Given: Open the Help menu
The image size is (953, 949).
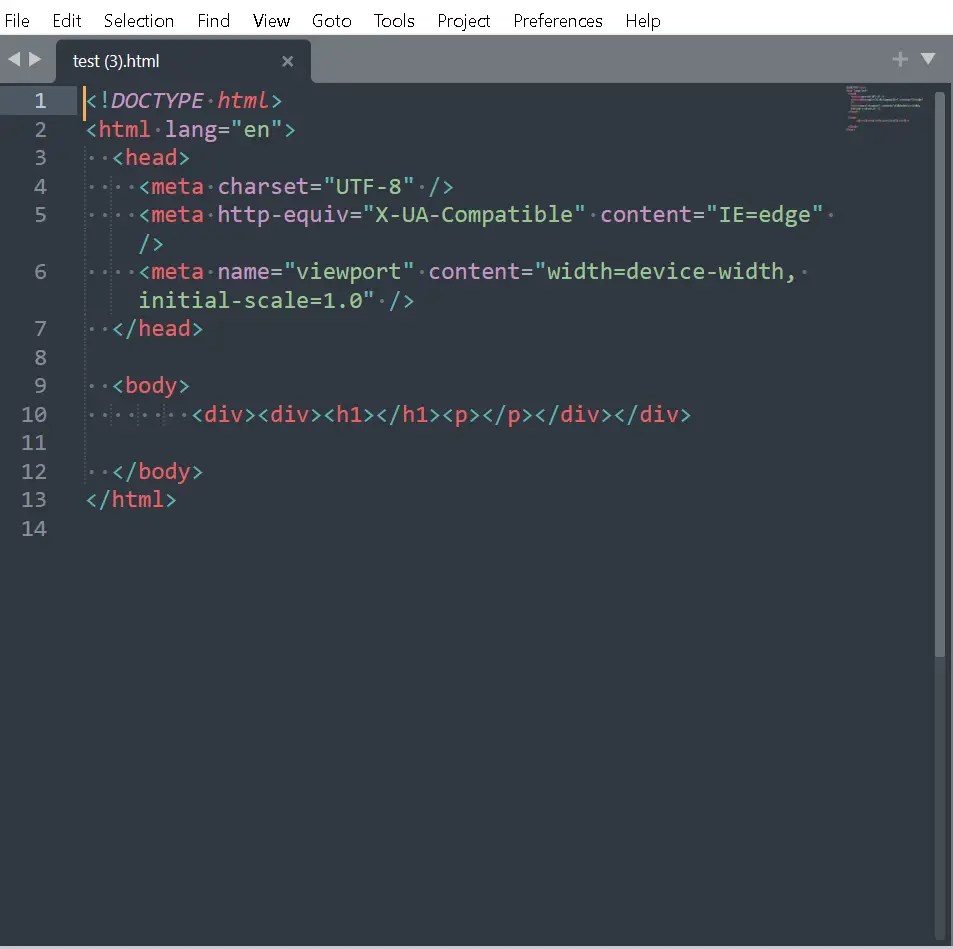Looking at the screenshot, I should click(643, 20).
